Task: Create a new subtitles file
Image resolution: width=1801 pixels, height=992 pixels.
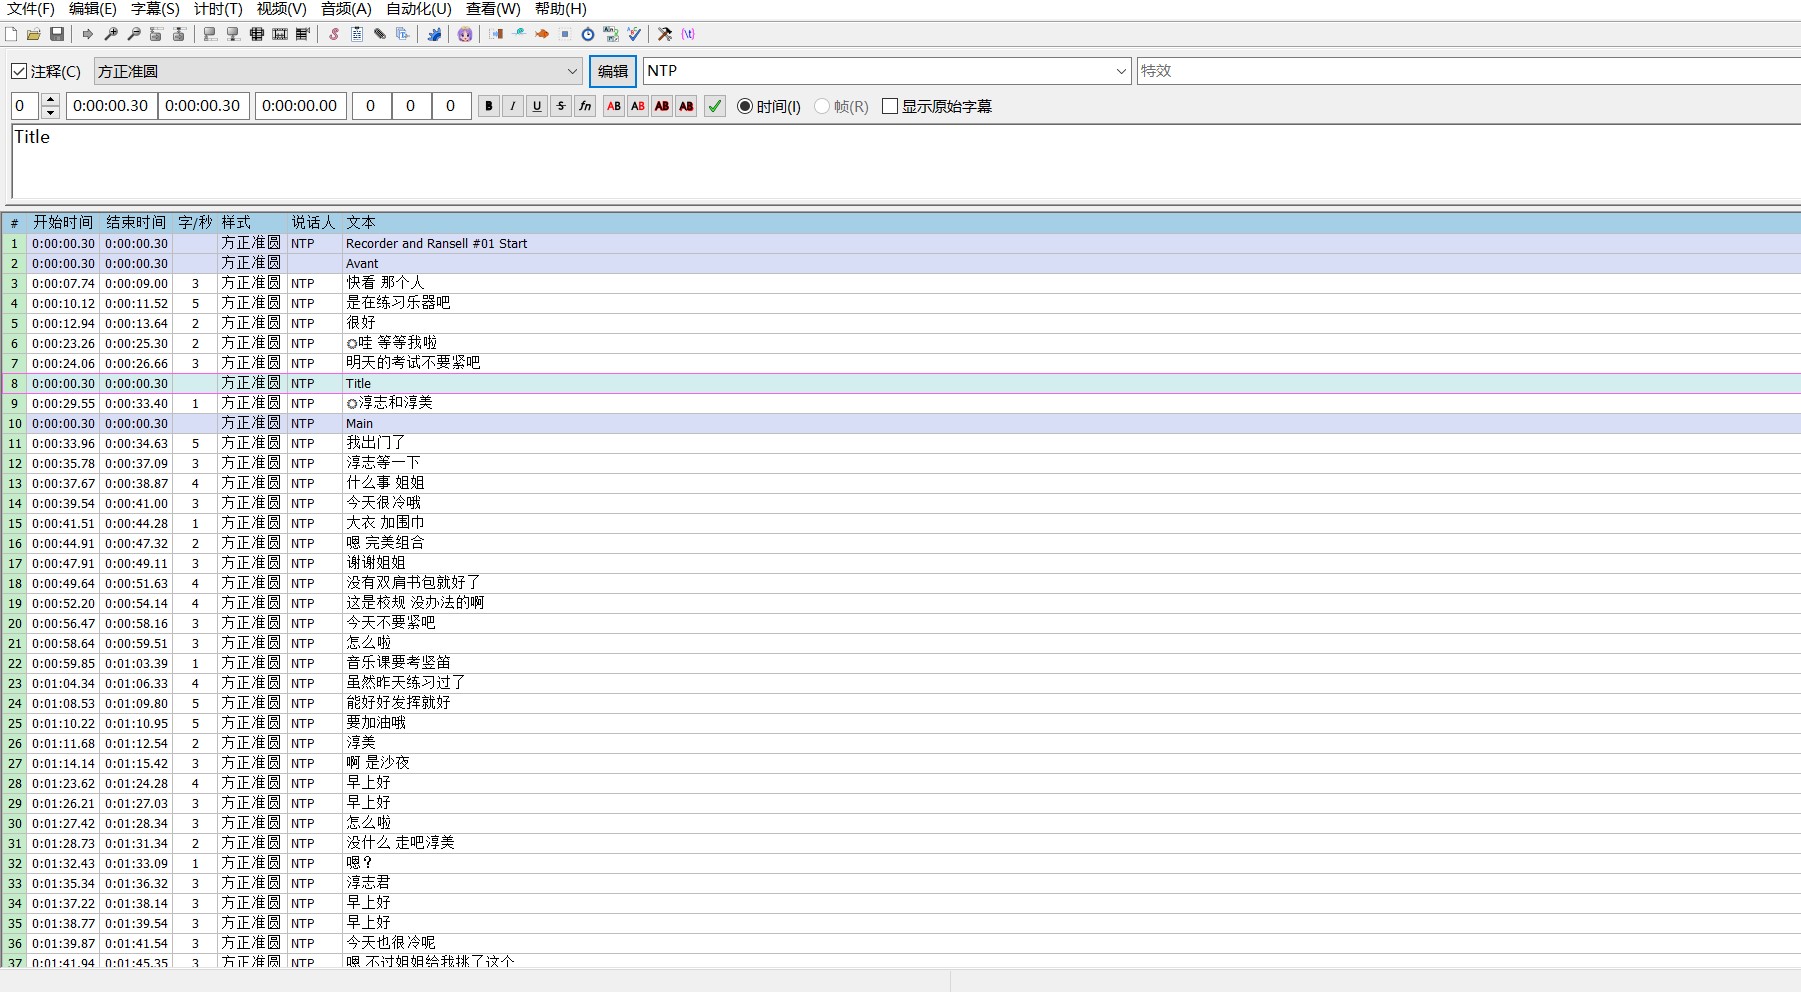Action: (11, 34)
